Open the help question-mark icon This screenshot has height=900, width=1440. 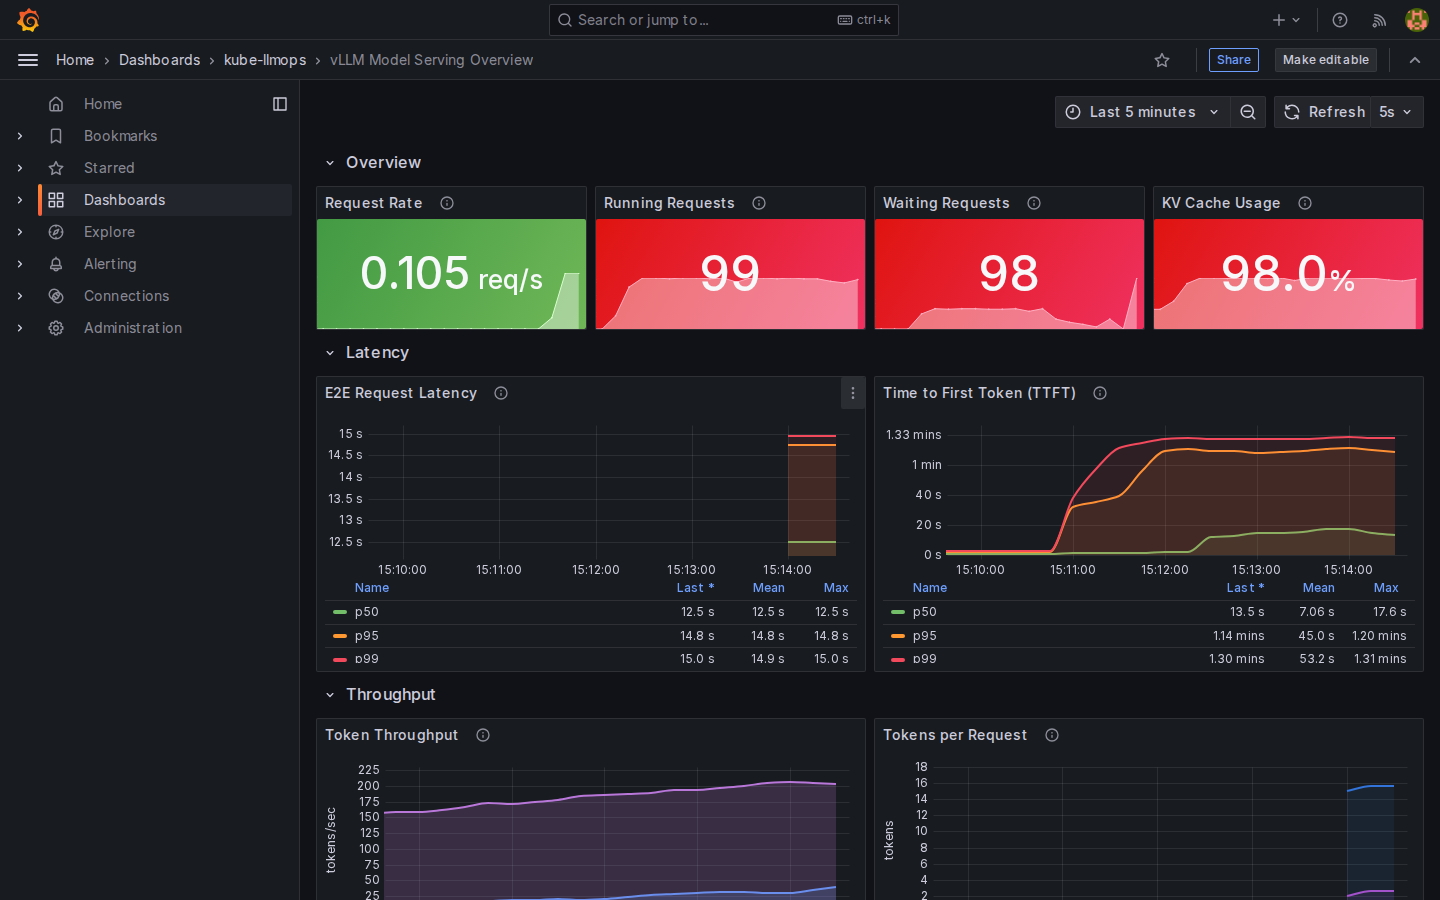click(x=1340, y=20)
